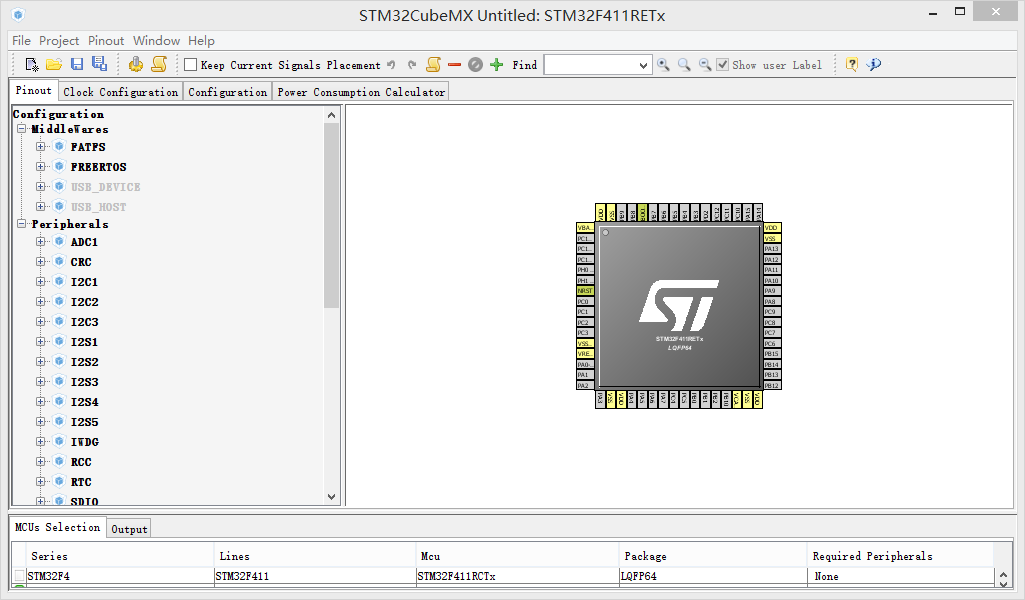Click the Save Project disk icon
Viewport: 1025px width, 600px height.
pos(77,64)
